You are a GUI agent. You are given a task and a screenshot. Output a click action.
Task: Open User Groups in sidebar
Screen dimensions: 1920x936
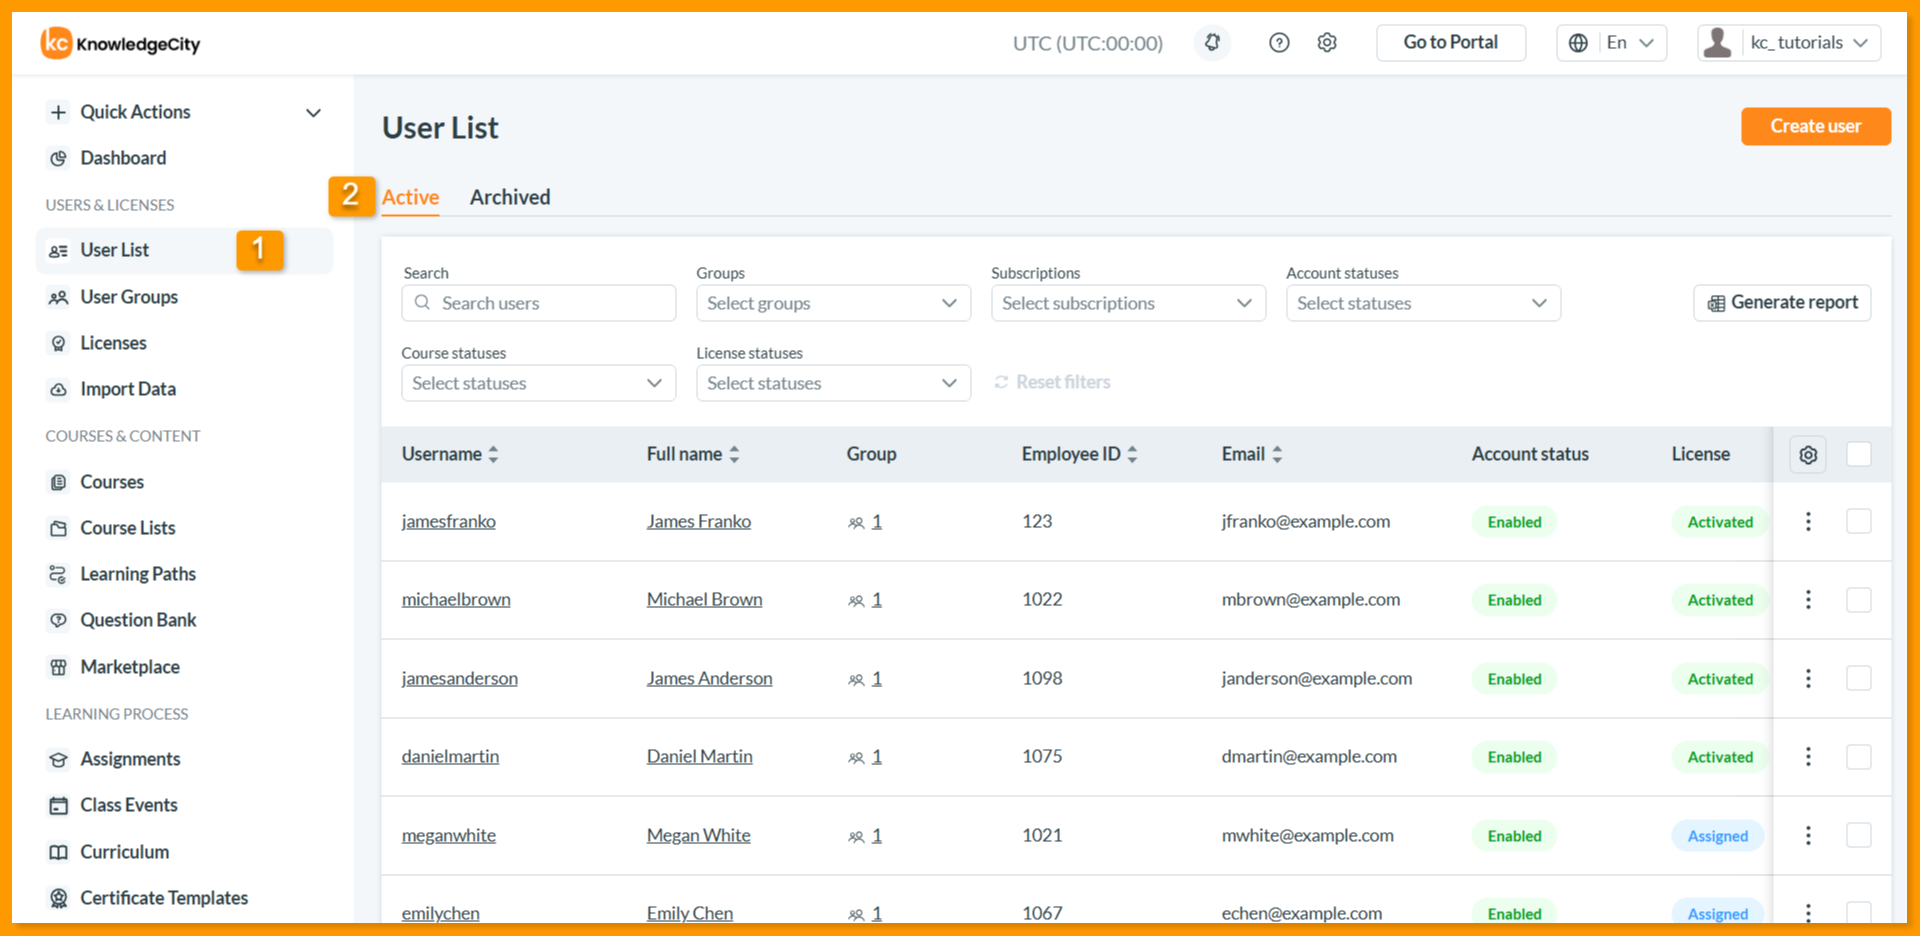point(129,297)
